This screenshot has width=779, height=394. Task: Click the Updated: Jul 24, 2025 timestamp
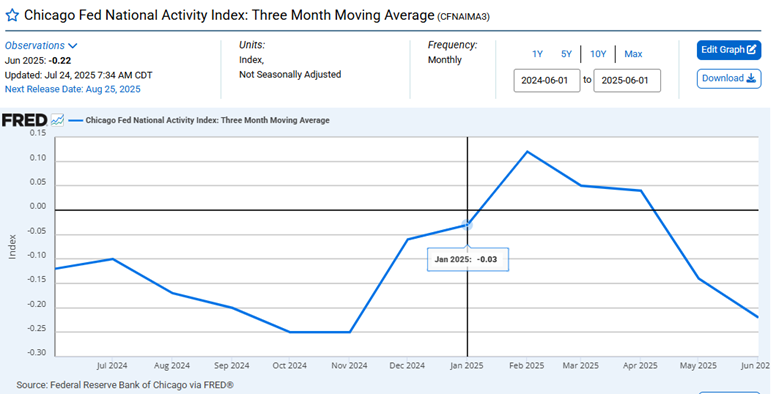tap(78, 76)
